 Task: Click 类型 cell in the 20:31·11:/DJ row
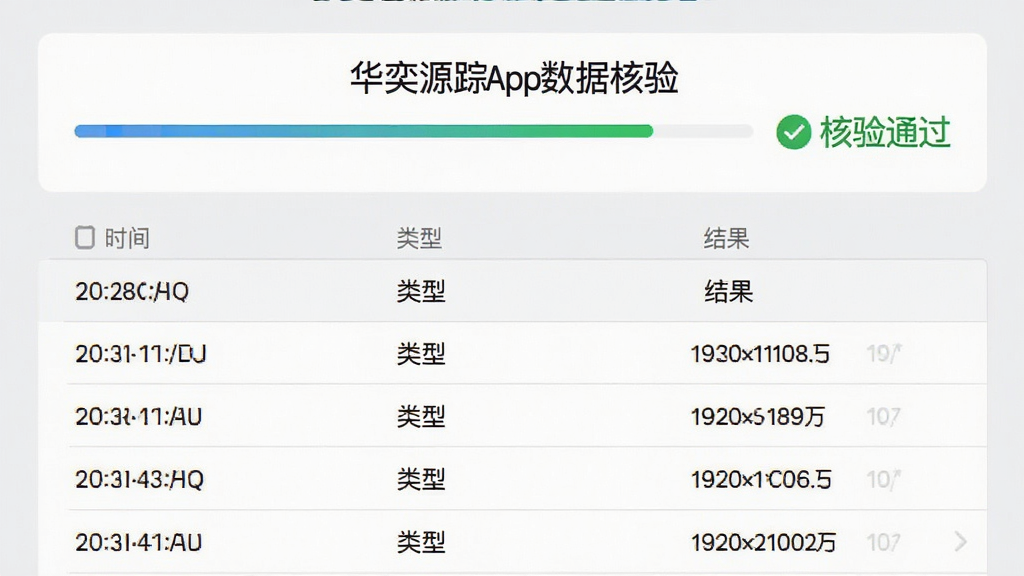pos(421,354)
